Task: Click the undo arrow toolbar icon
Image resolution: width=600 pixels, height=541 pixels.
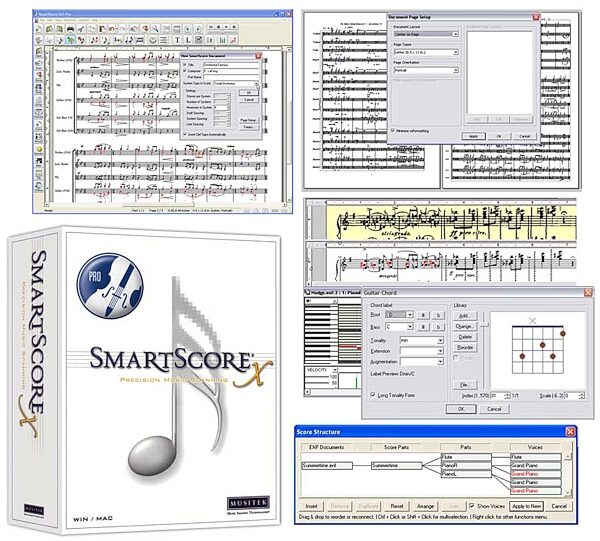Action: (111, 29)
